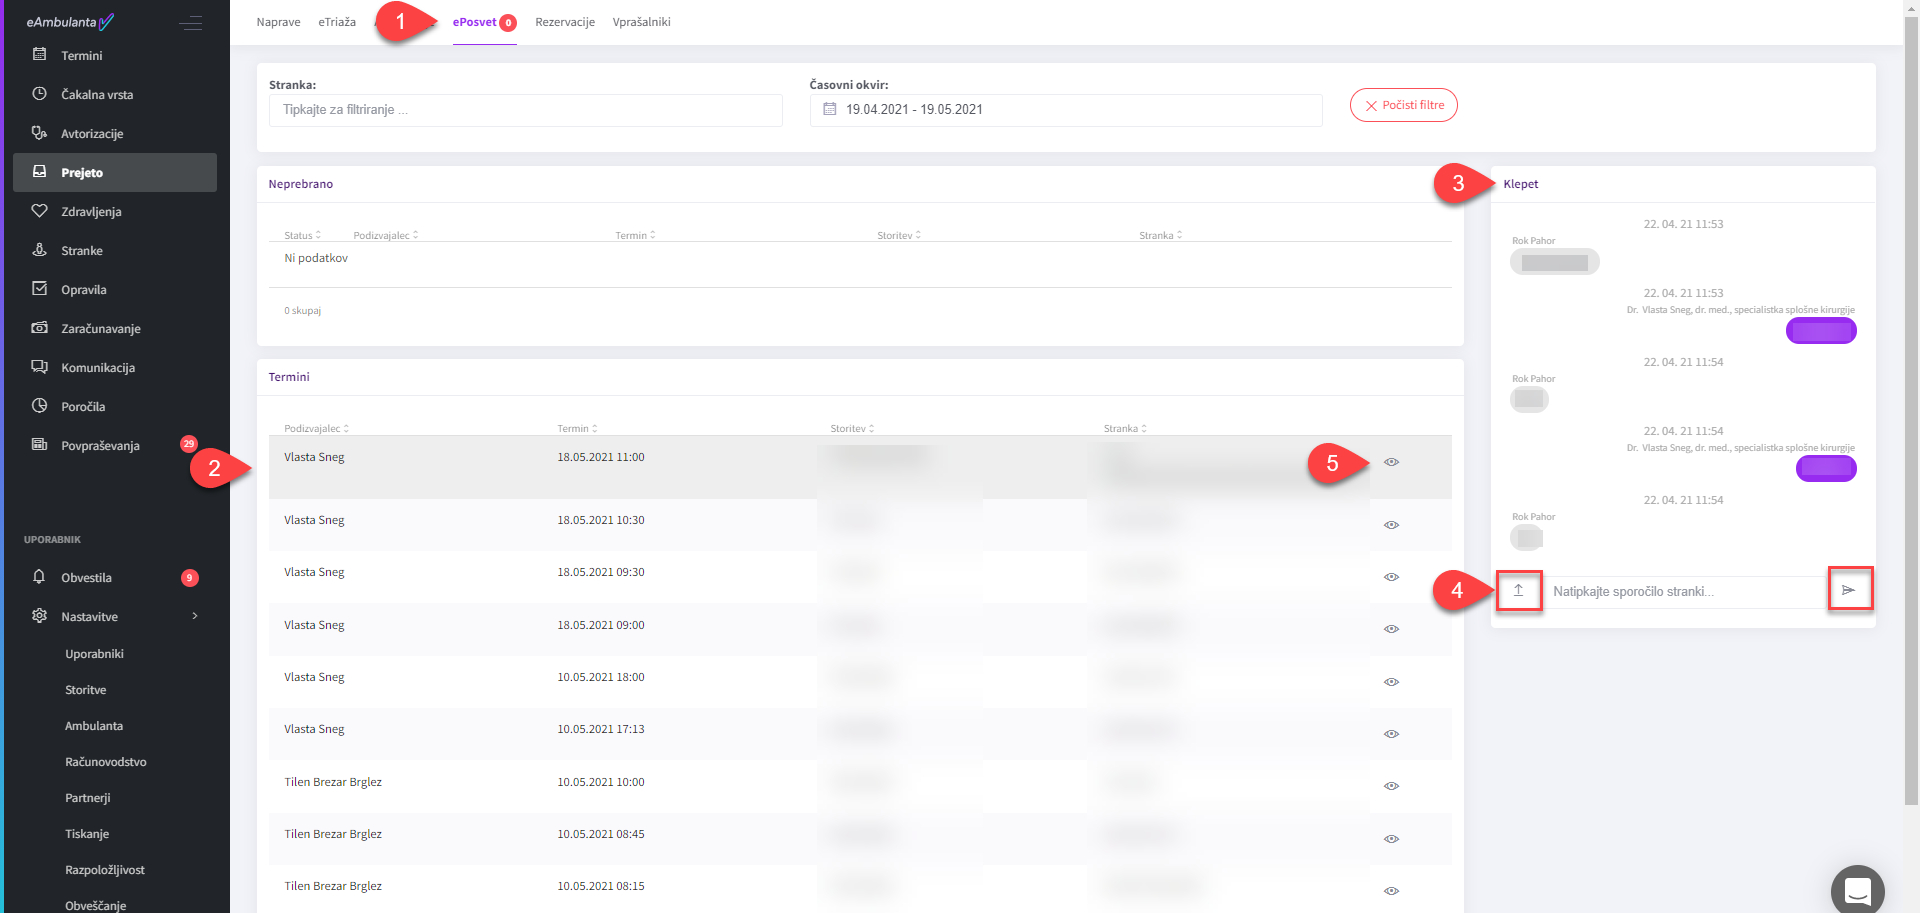View the 18.05.2021 10:30 appointment eye icon
Screen dimensions: 1920x913
[1391, 525]
